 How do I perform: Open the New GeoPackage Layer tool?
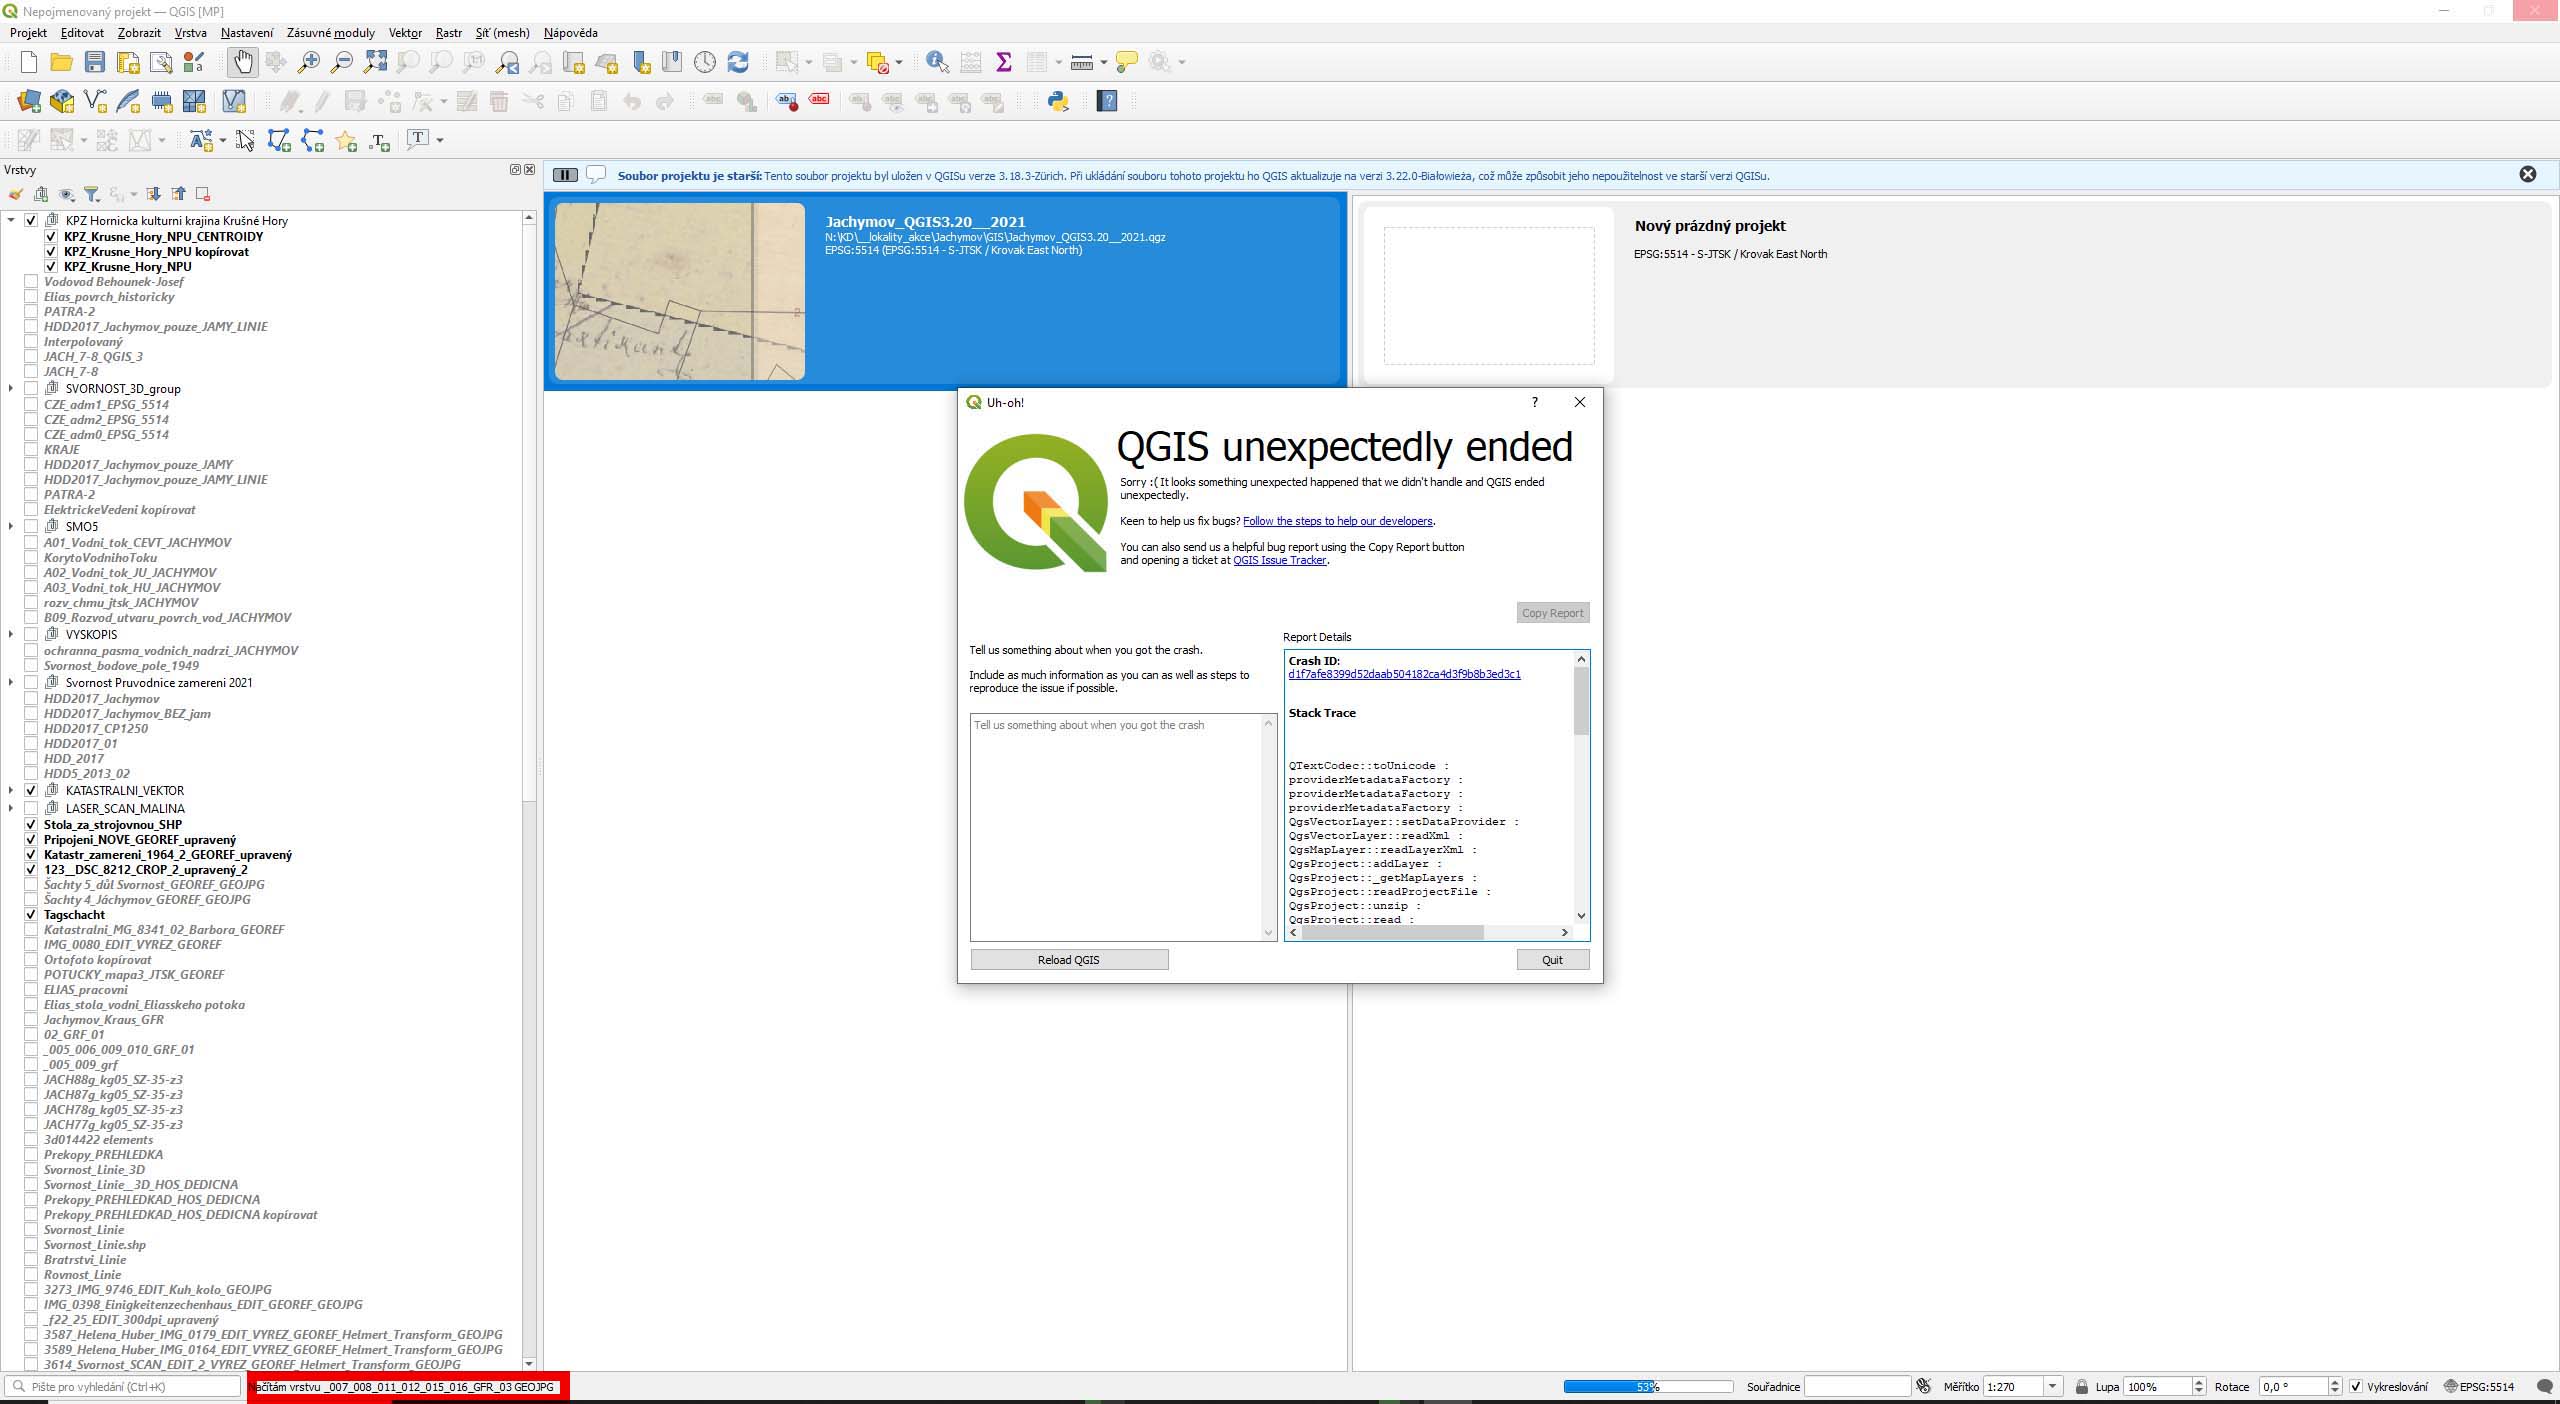click(62, 101)
